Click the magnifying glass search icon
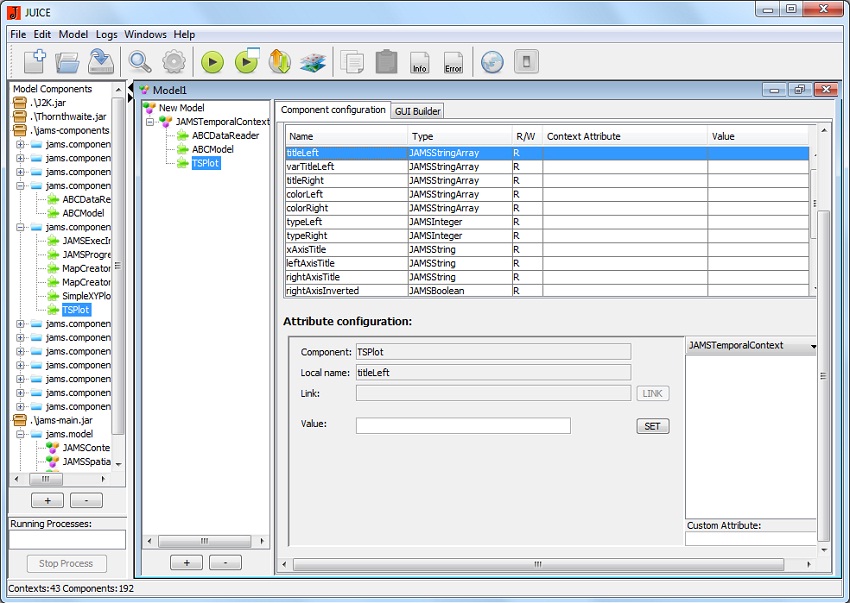The width and height of the screenshot is (850, 603). (140, 62)
